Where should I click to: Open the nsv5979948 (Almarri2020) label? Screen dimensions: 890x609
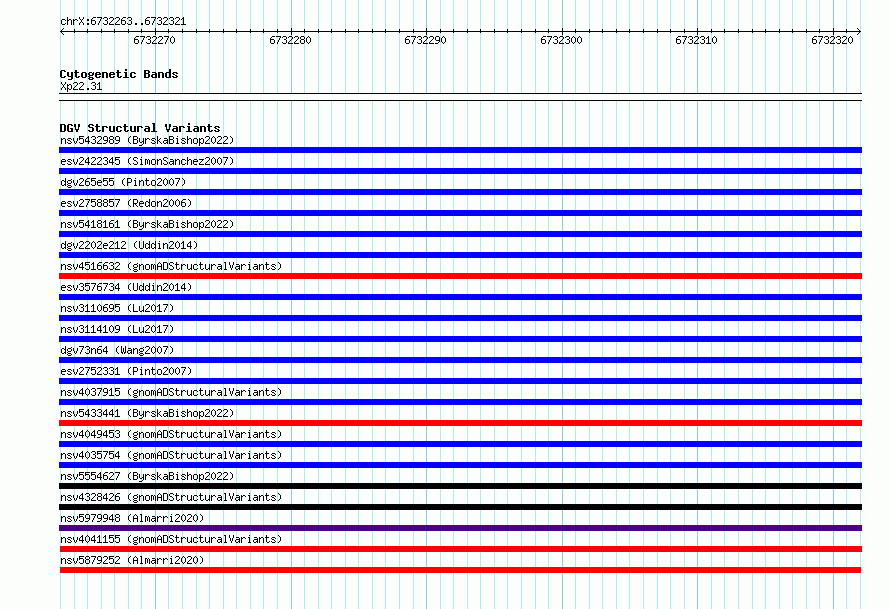click(132, 518)
